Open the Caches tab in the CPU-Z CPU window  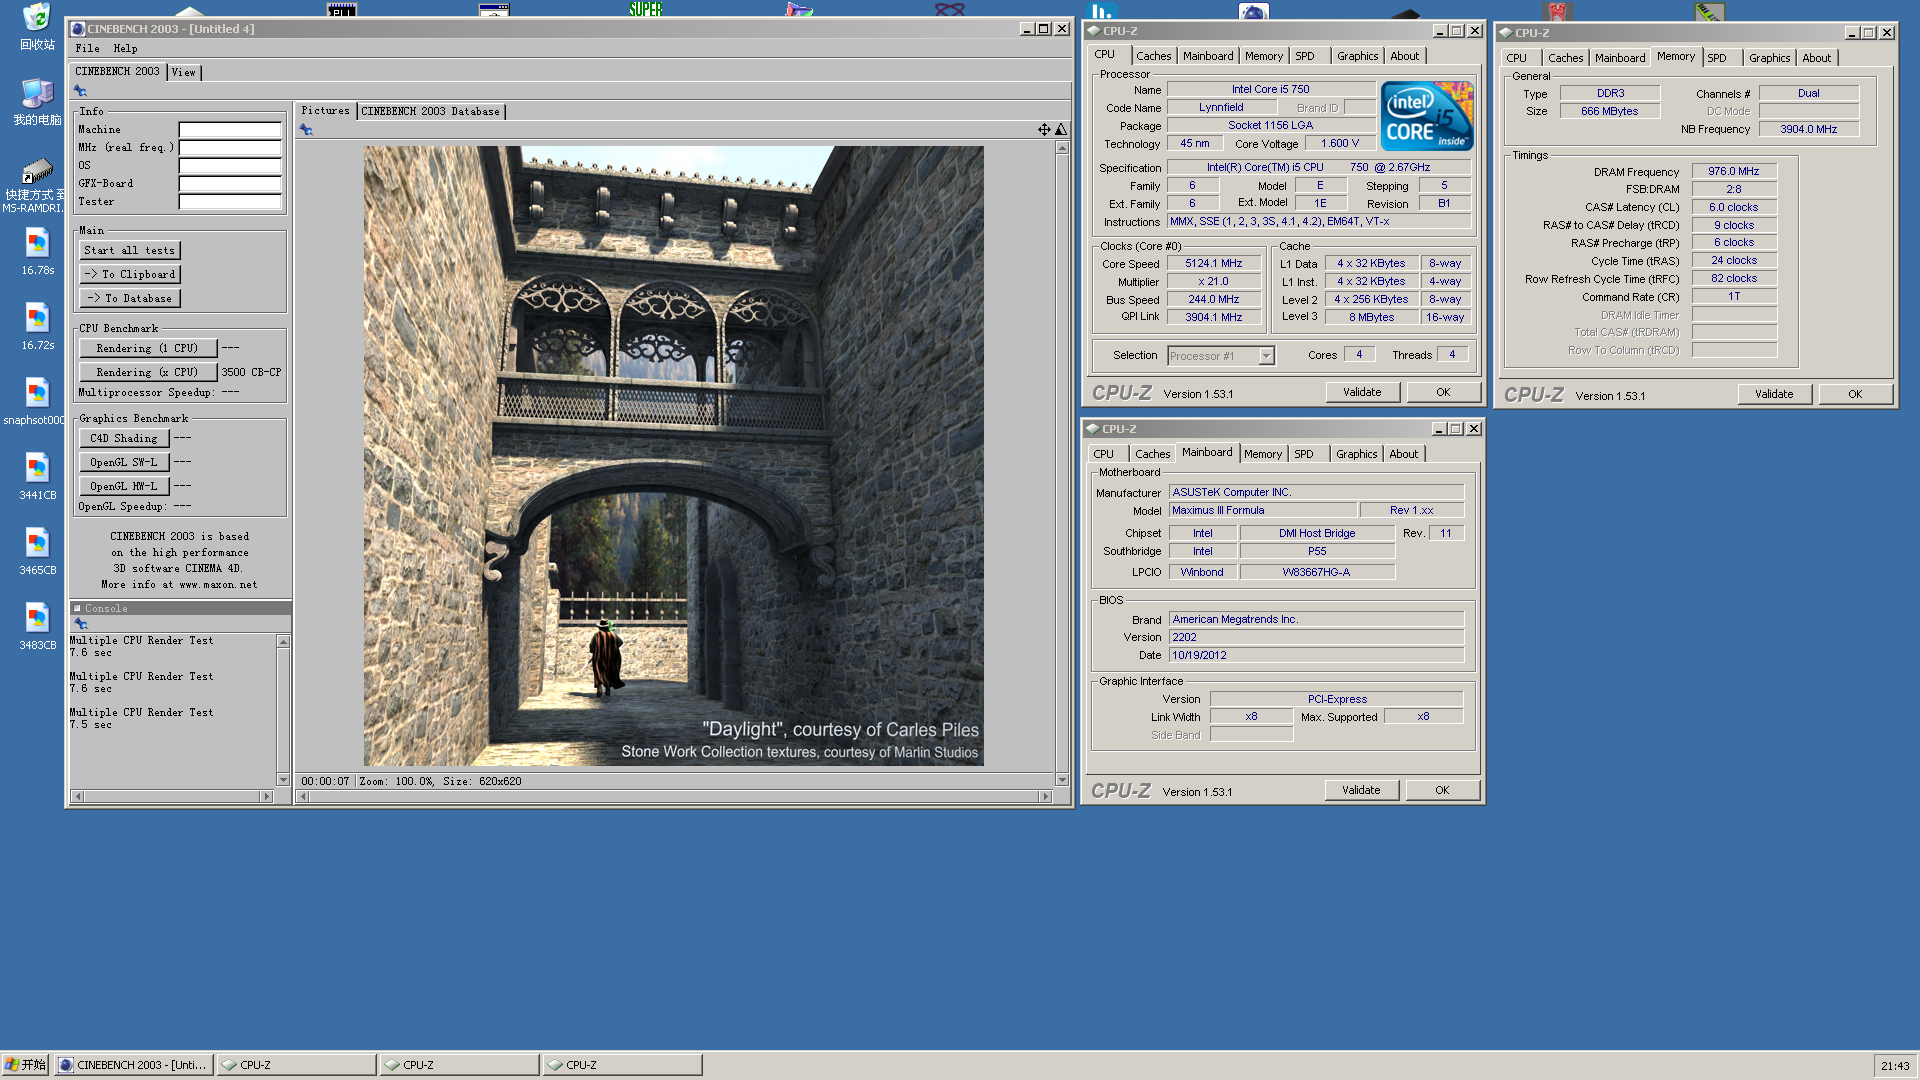coord(1153,56)
